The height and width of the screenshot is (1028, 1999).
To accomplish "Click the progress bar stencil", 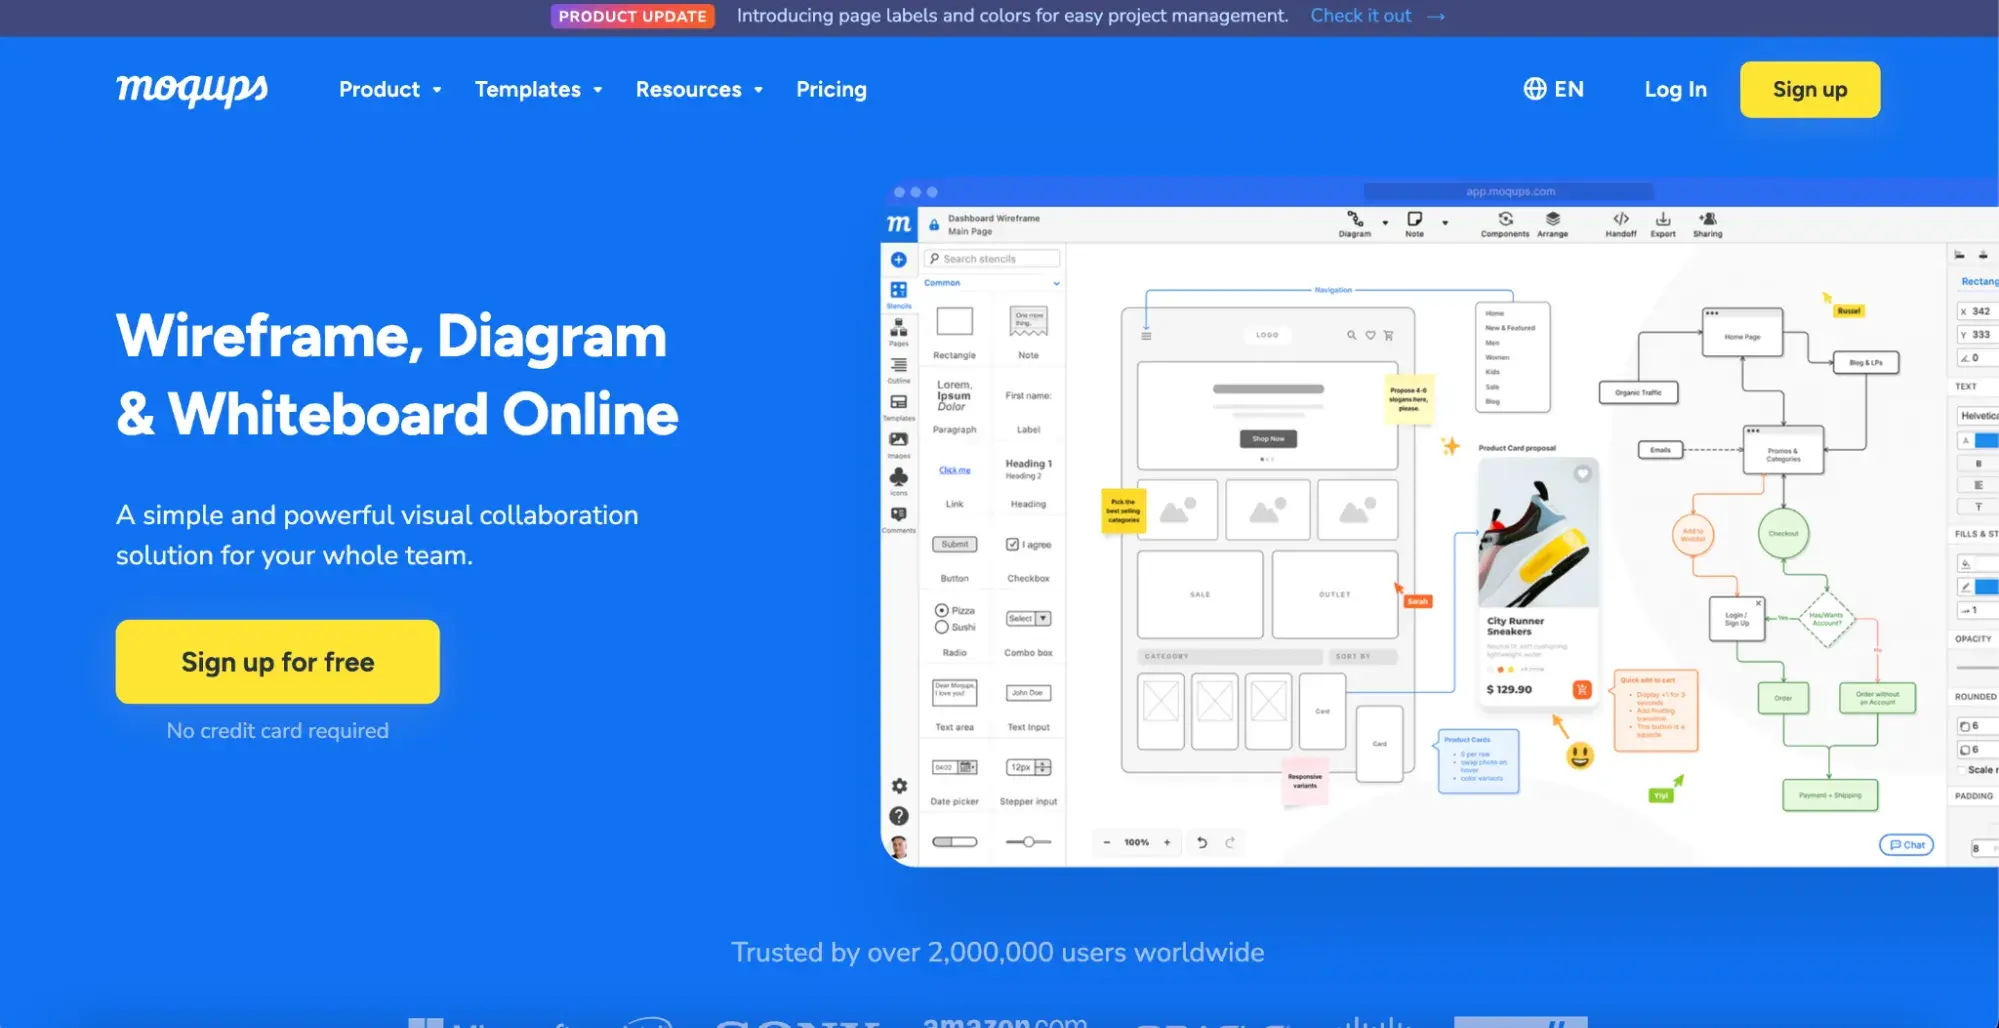I will (x=954, y=842).
